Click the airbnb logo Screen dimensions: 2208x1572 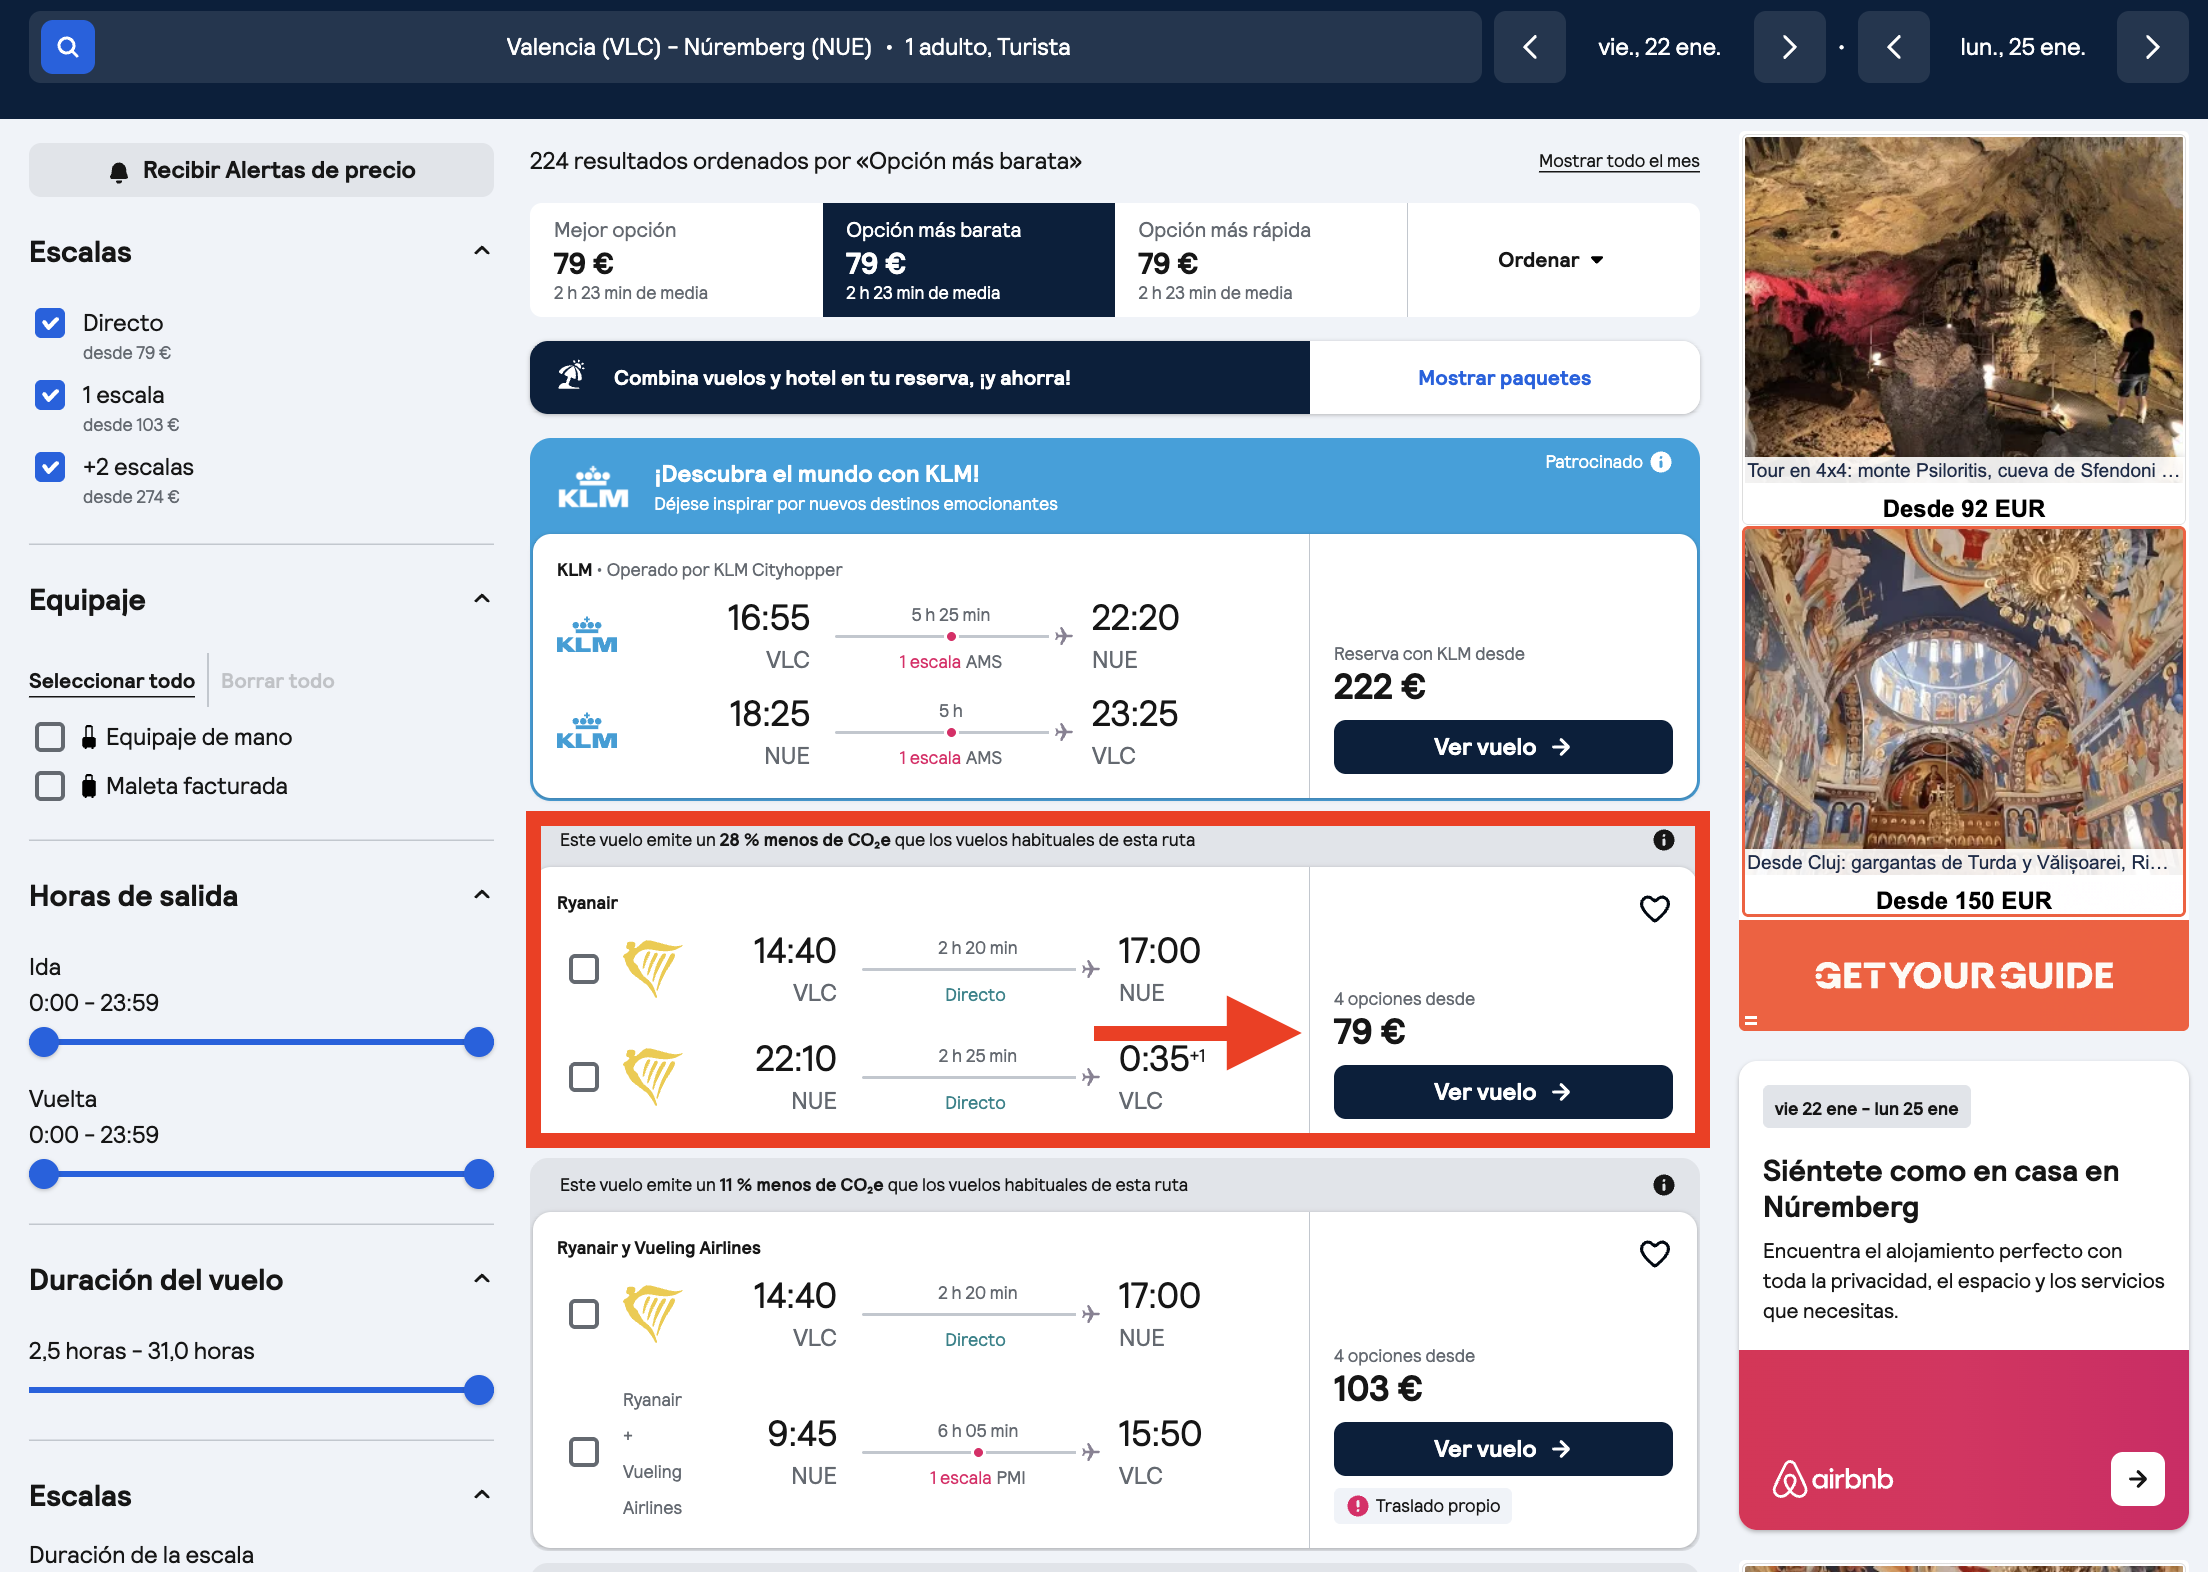[x=1833, y=1479]
